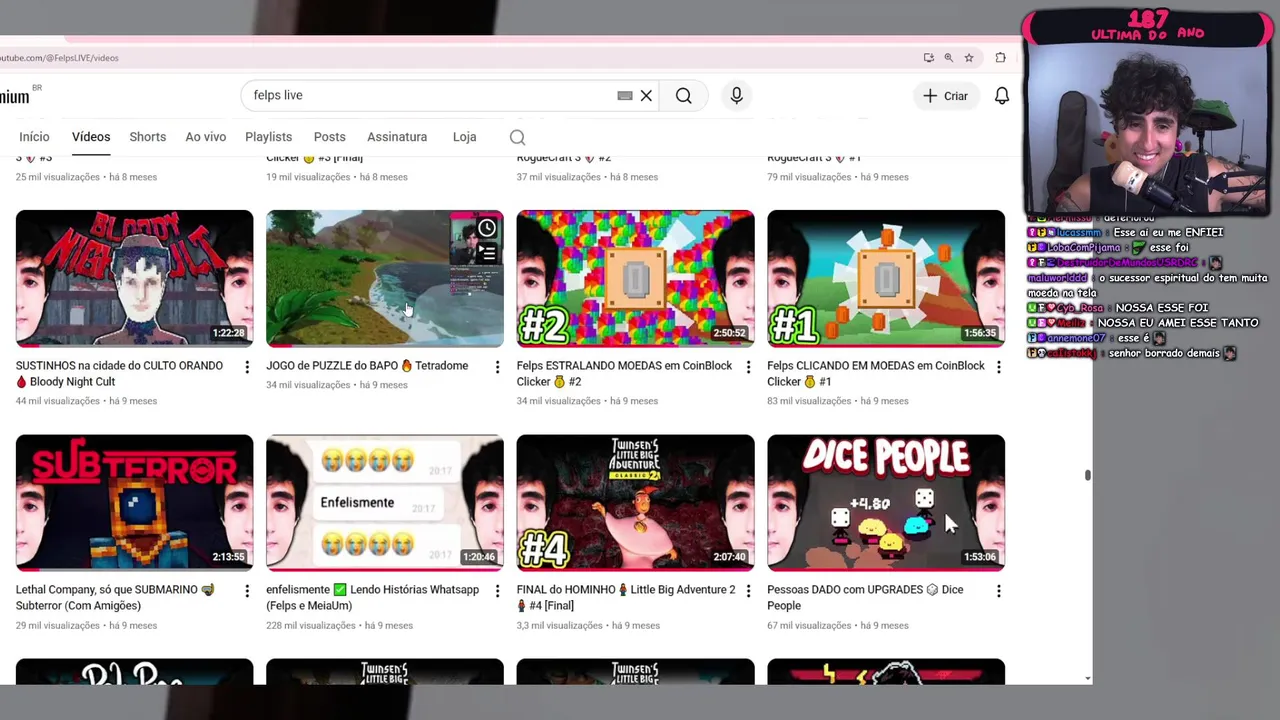
Task: Select the Vídeos tab
Action: click(x=91, y=137)
